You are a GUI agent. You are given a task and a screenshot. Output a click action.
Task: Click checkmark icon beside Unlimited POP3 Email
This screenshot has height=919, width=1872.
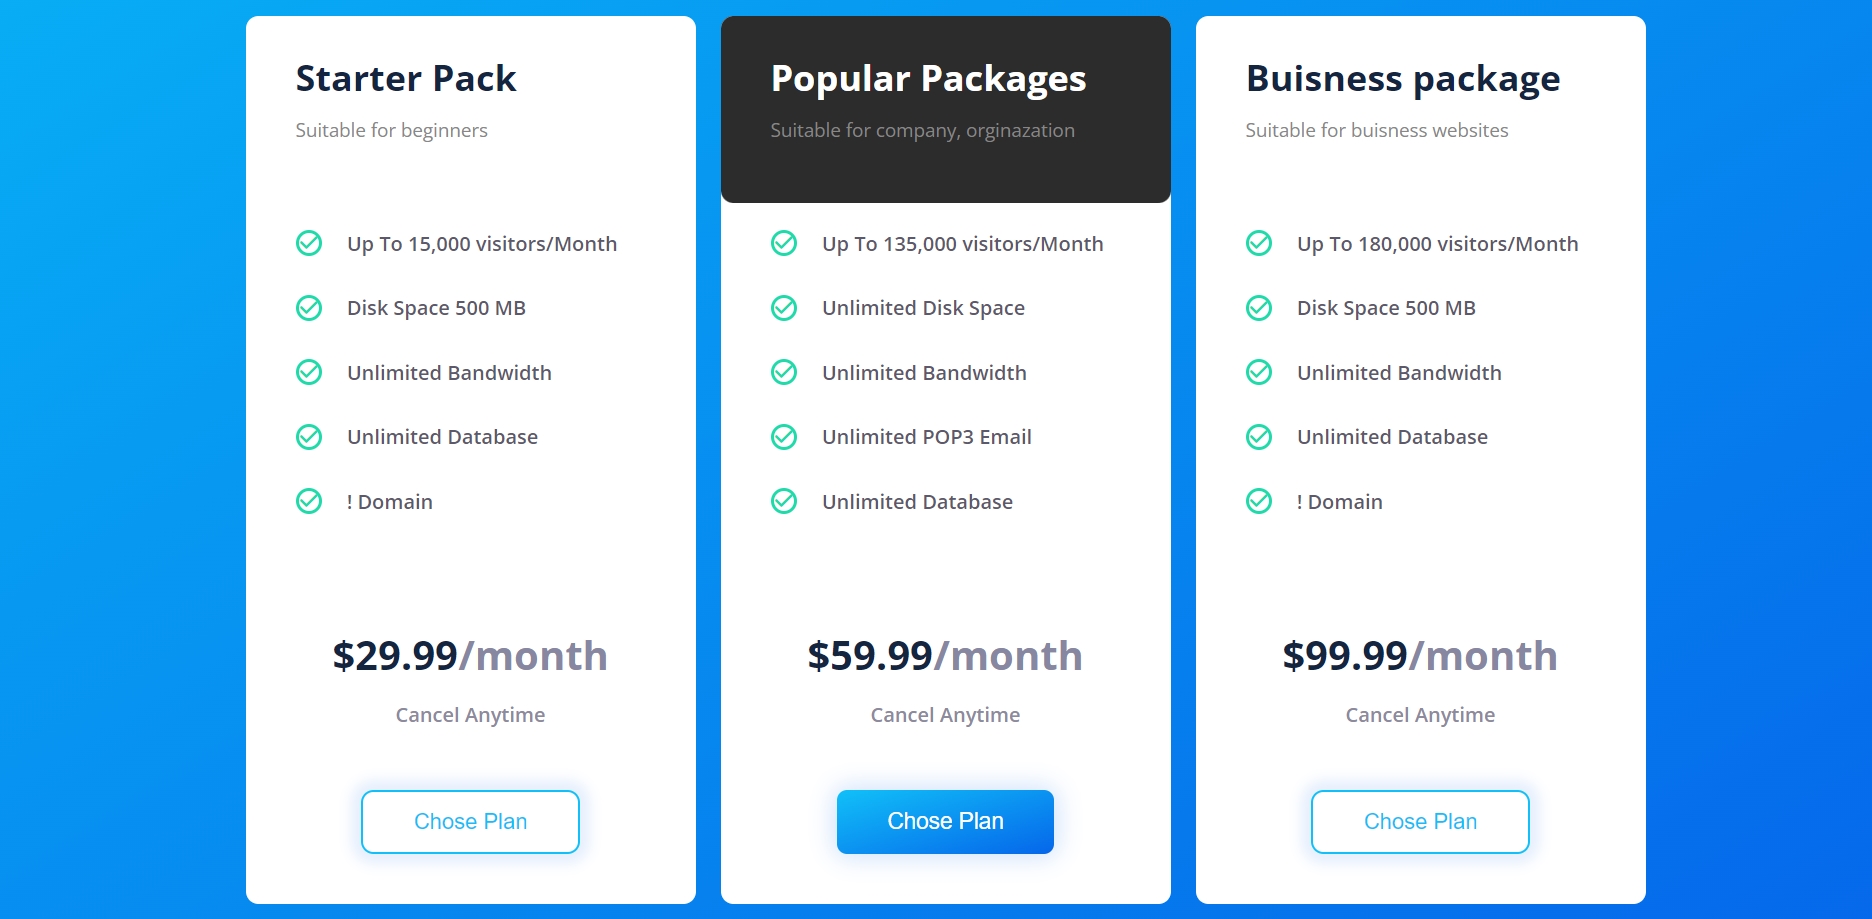click(784, 437)
